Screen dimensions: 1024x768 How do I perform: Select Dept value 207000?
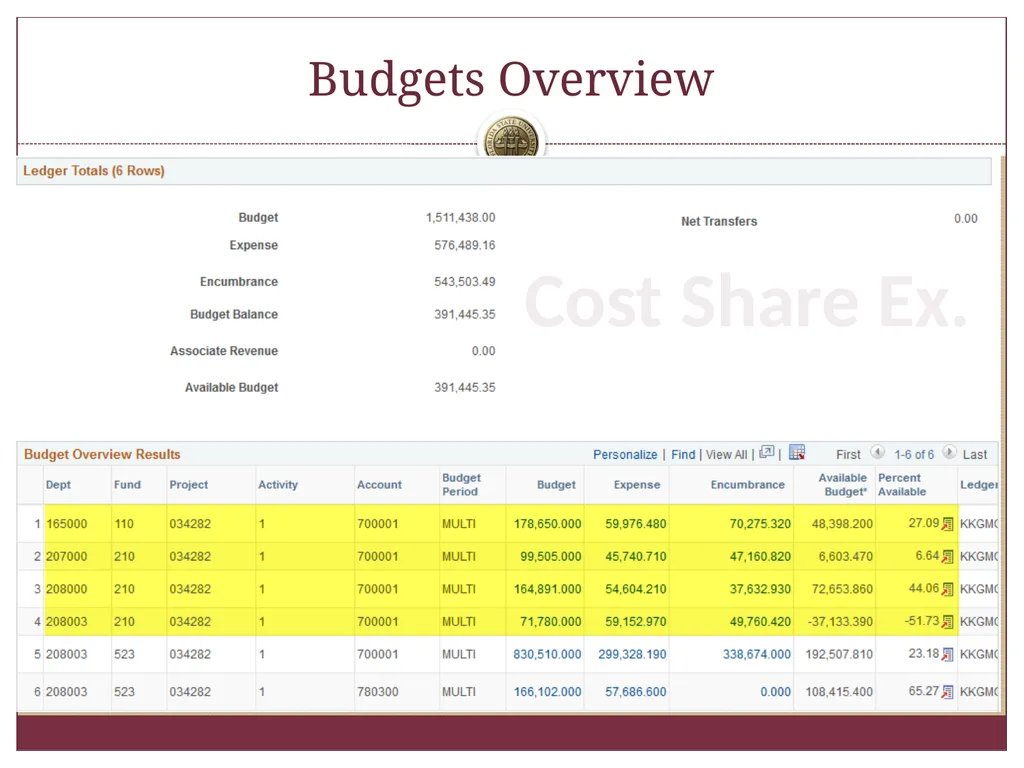click(x=67, y=556)
